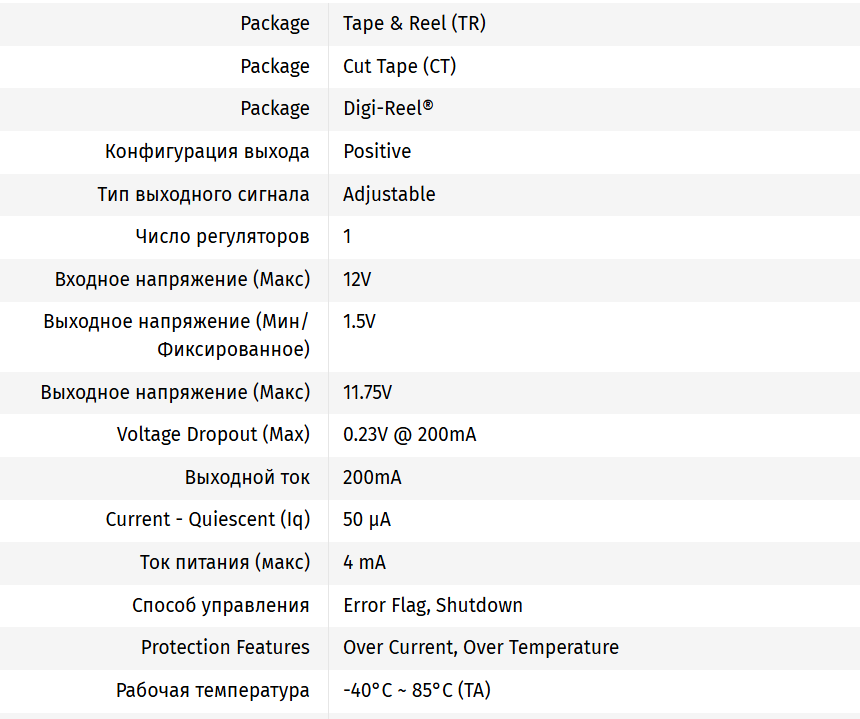Screen dimensions: 860x719
Task: Click the "Tape & Reel (TR)" package value
Action: (414, 23)
